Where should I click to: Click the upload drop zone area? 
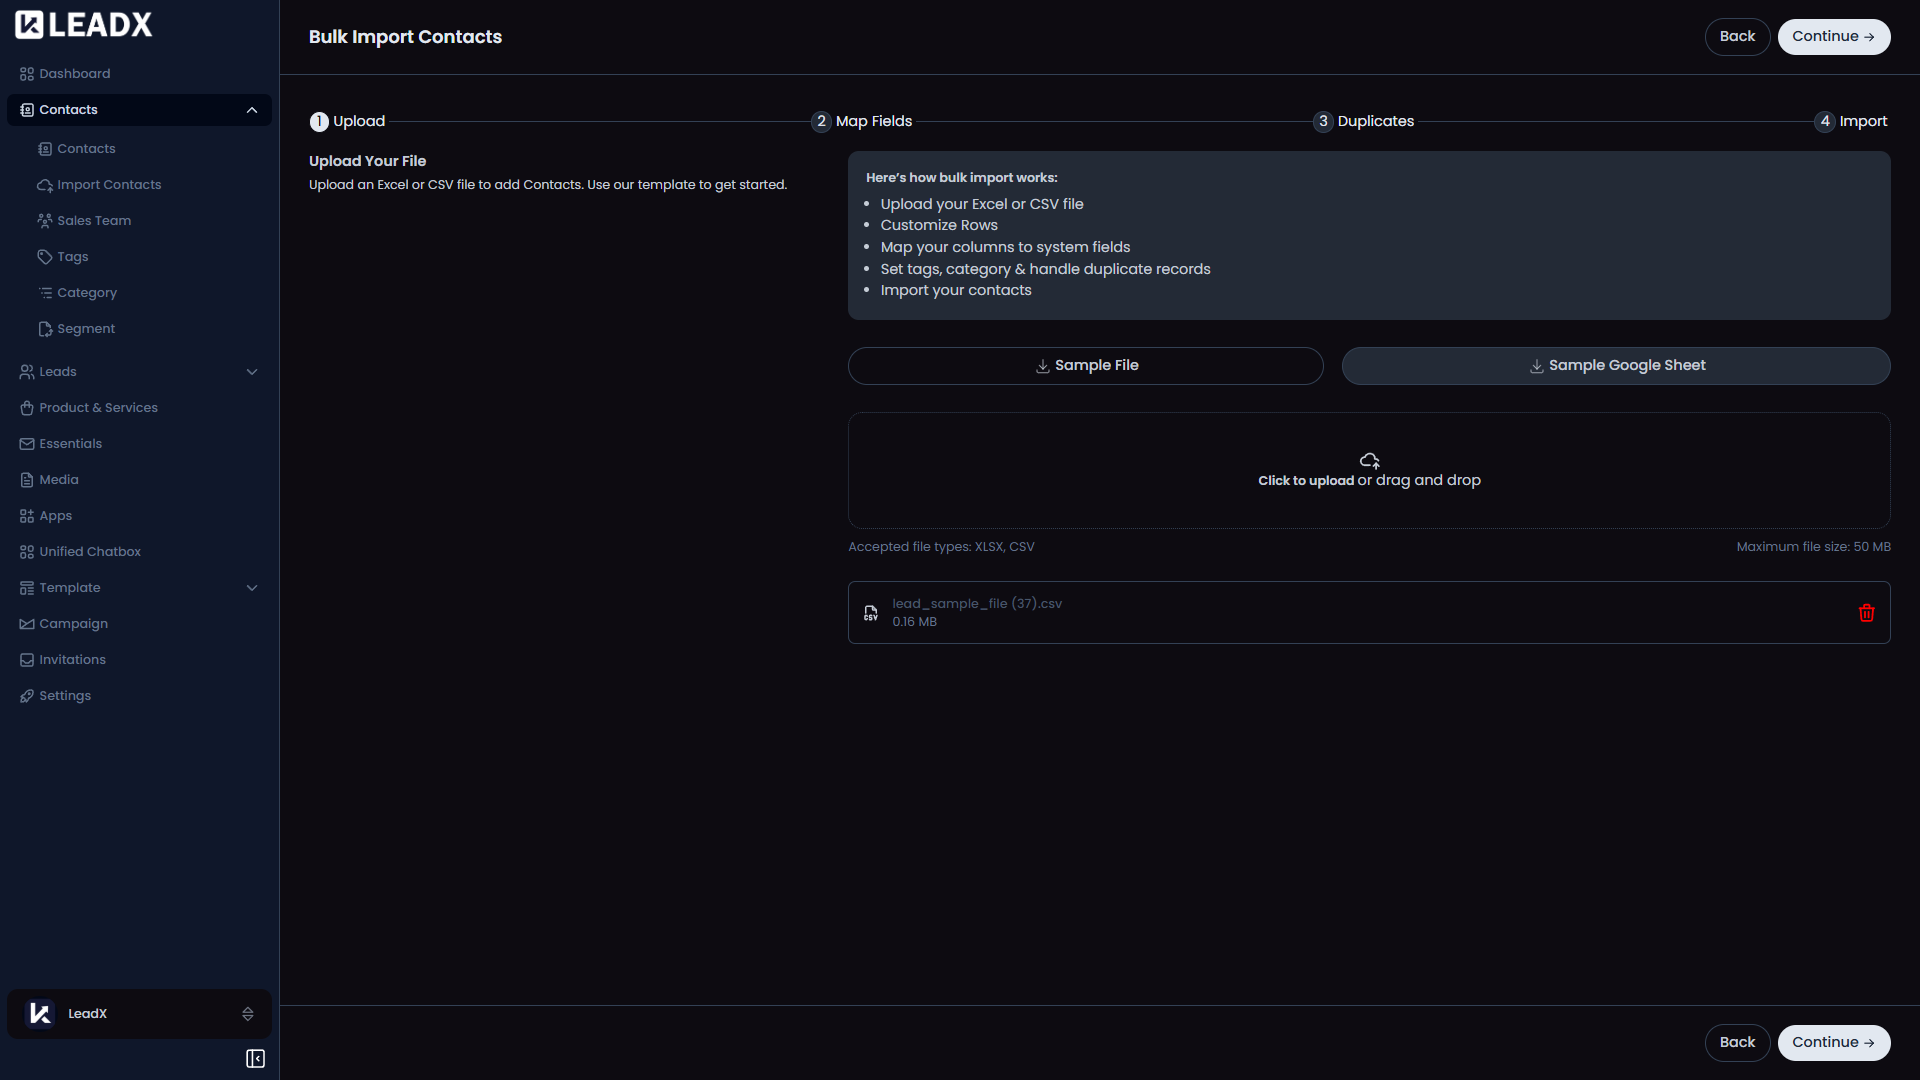[x=1368, y=470]
